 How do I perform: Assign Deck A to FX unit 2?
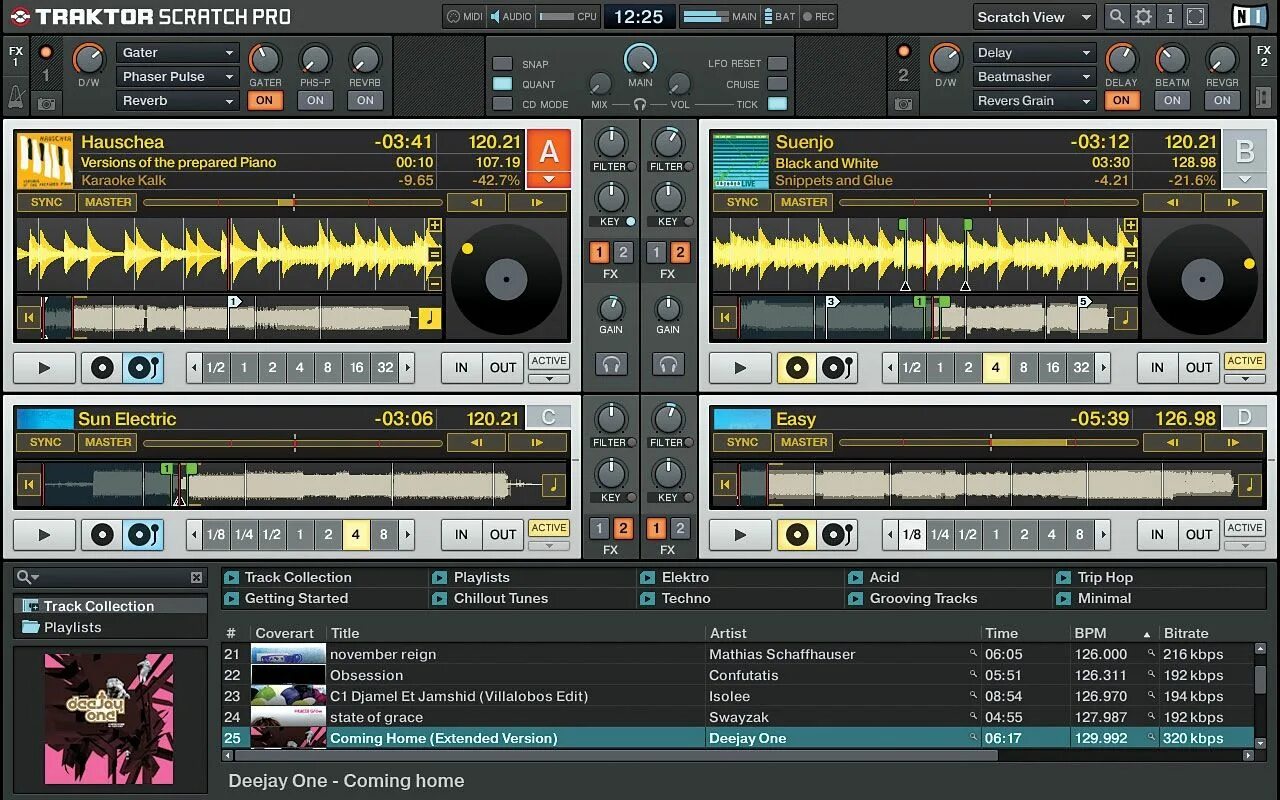(x=623, y=253)
